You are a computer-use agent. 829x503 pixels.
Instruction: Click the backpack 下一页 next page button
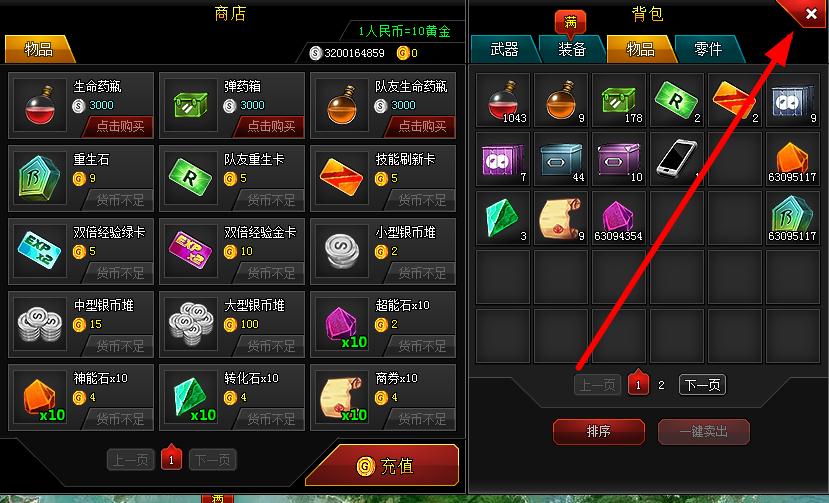point(702,385)
